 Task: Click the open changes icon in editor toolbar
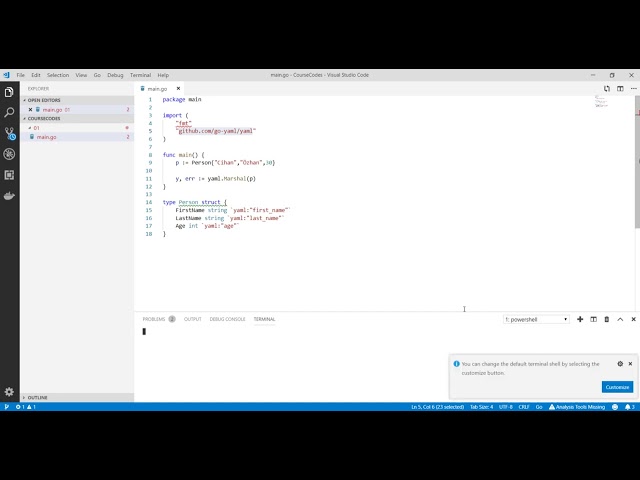pyautogui.click(x=607, y=89)
